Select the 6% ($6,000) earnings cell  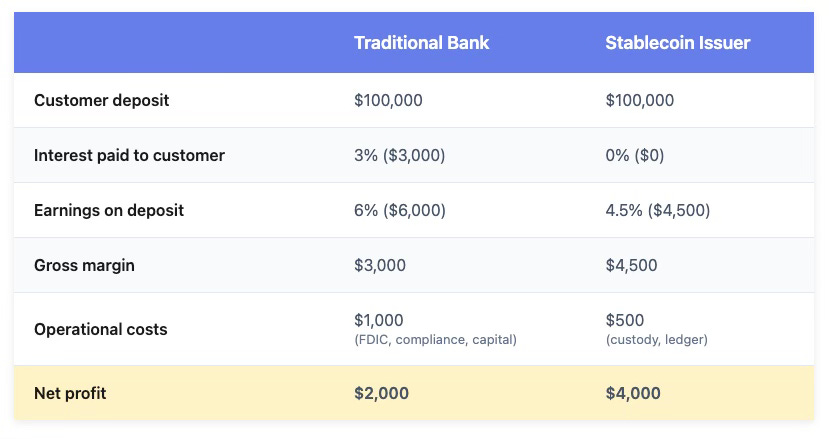click(x=399, y=210)
